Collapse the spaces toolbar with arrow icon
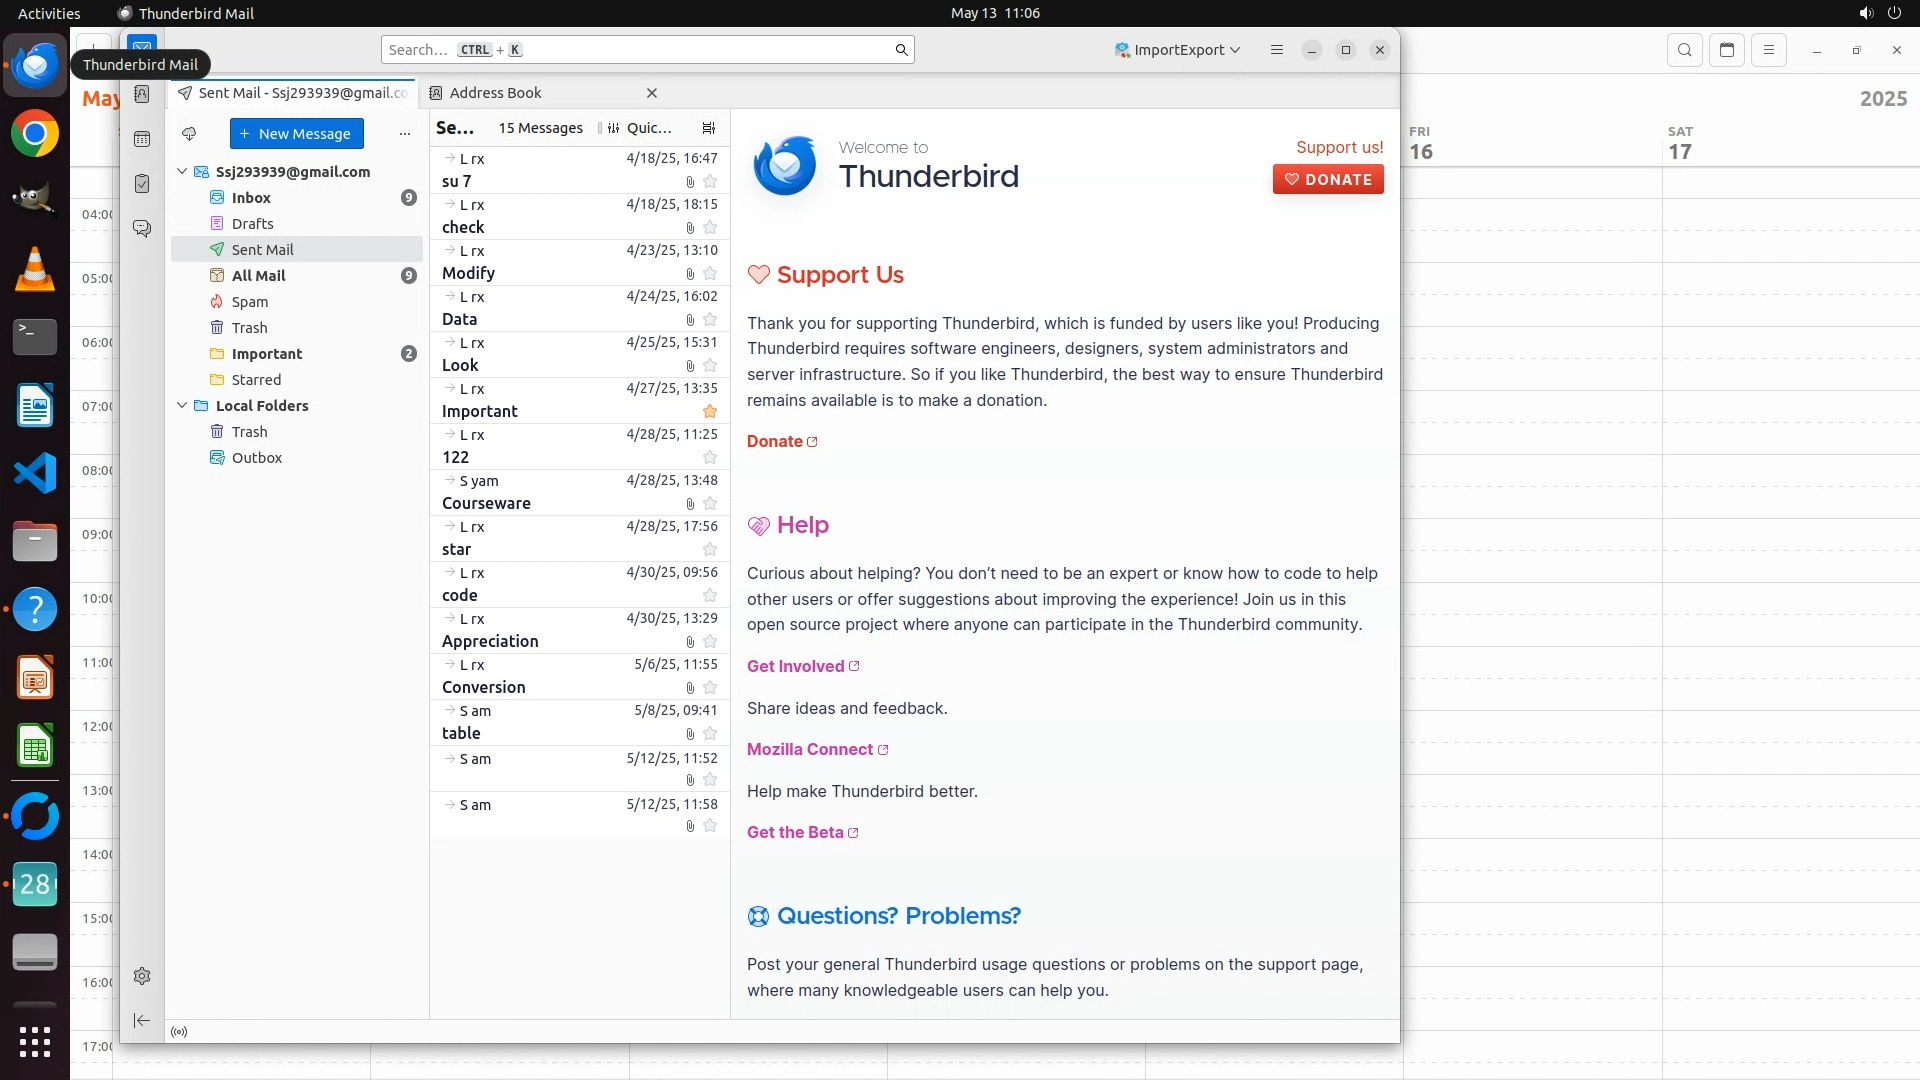Image resolution: width=1920 pixels, height=1080 pixels. click(142, 1020)
